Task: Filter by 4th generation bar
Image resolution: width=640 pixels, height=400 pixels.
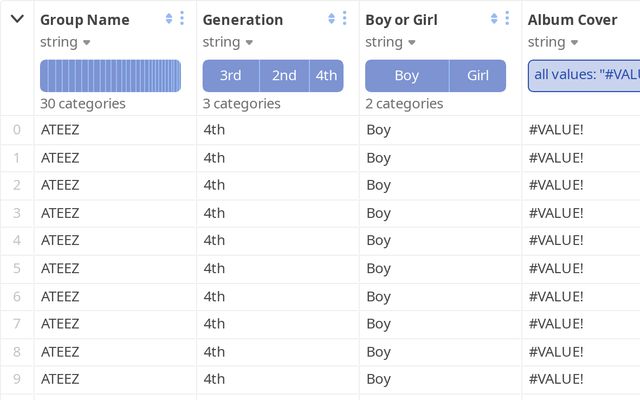Action: 326,76
